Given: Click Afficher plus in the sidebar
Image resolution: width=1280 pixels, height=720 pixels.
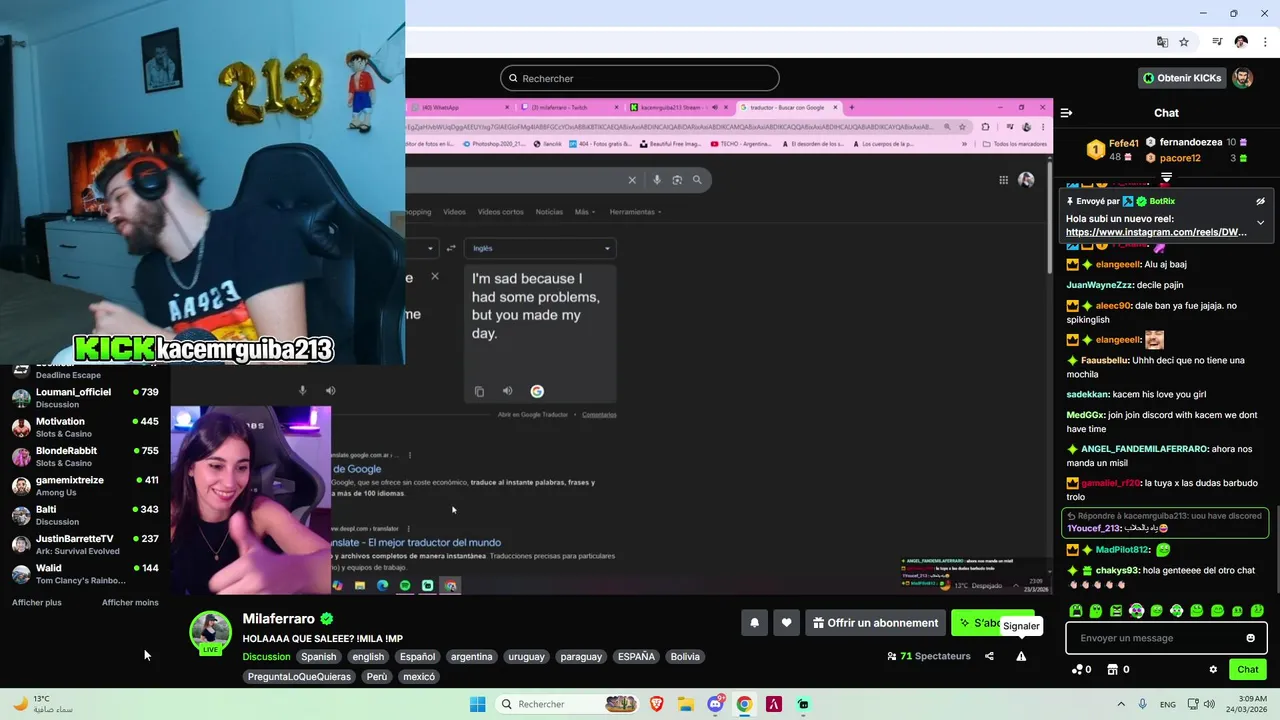Looking at the screenshot, I should click(x=37, y=603).
